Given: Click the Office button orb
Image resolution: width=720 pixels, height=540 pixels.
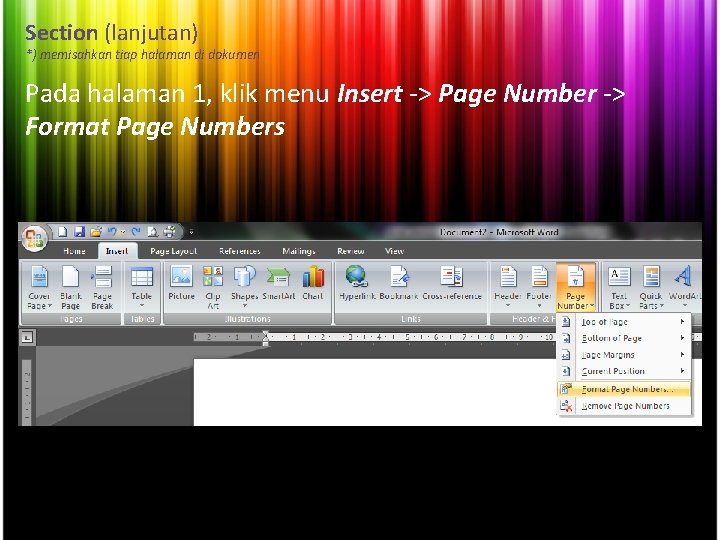Looking at the screenshot, I should coord(34,238).
